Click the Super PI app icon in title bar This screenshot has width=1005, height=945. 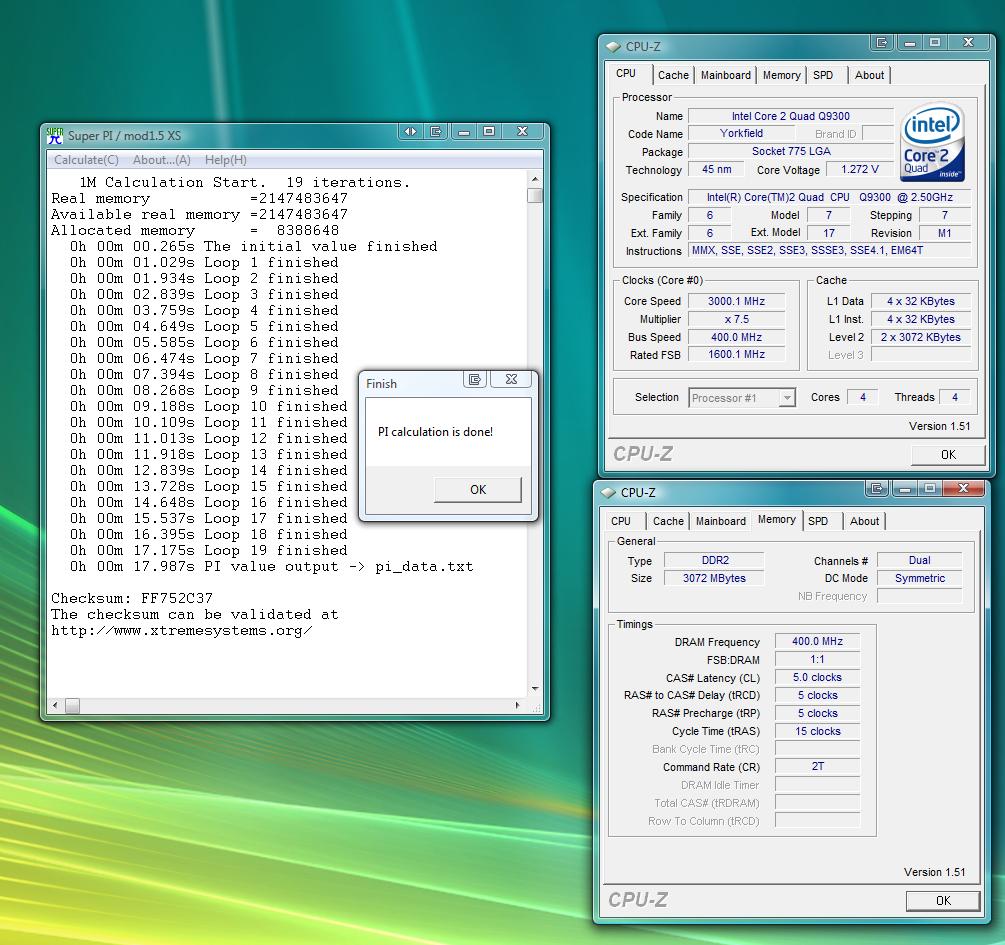(x=54, y=135)
